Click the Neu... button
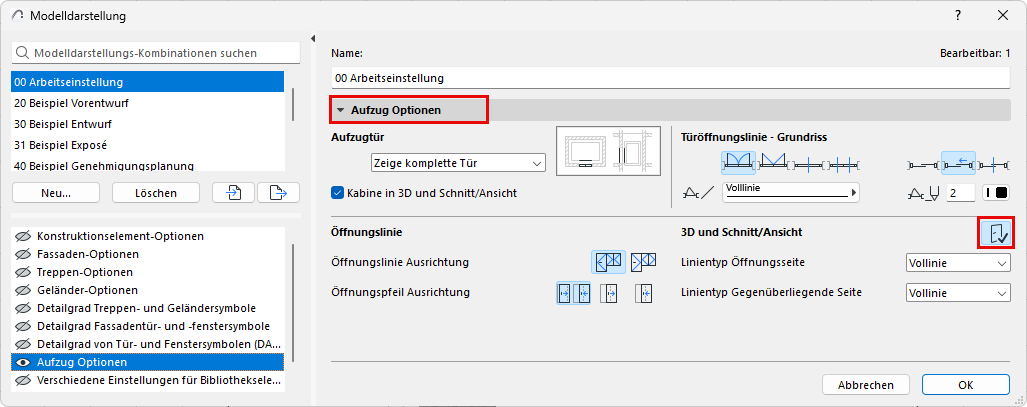The height and width of the screenshot is (407, 1027). coord(56,193)
